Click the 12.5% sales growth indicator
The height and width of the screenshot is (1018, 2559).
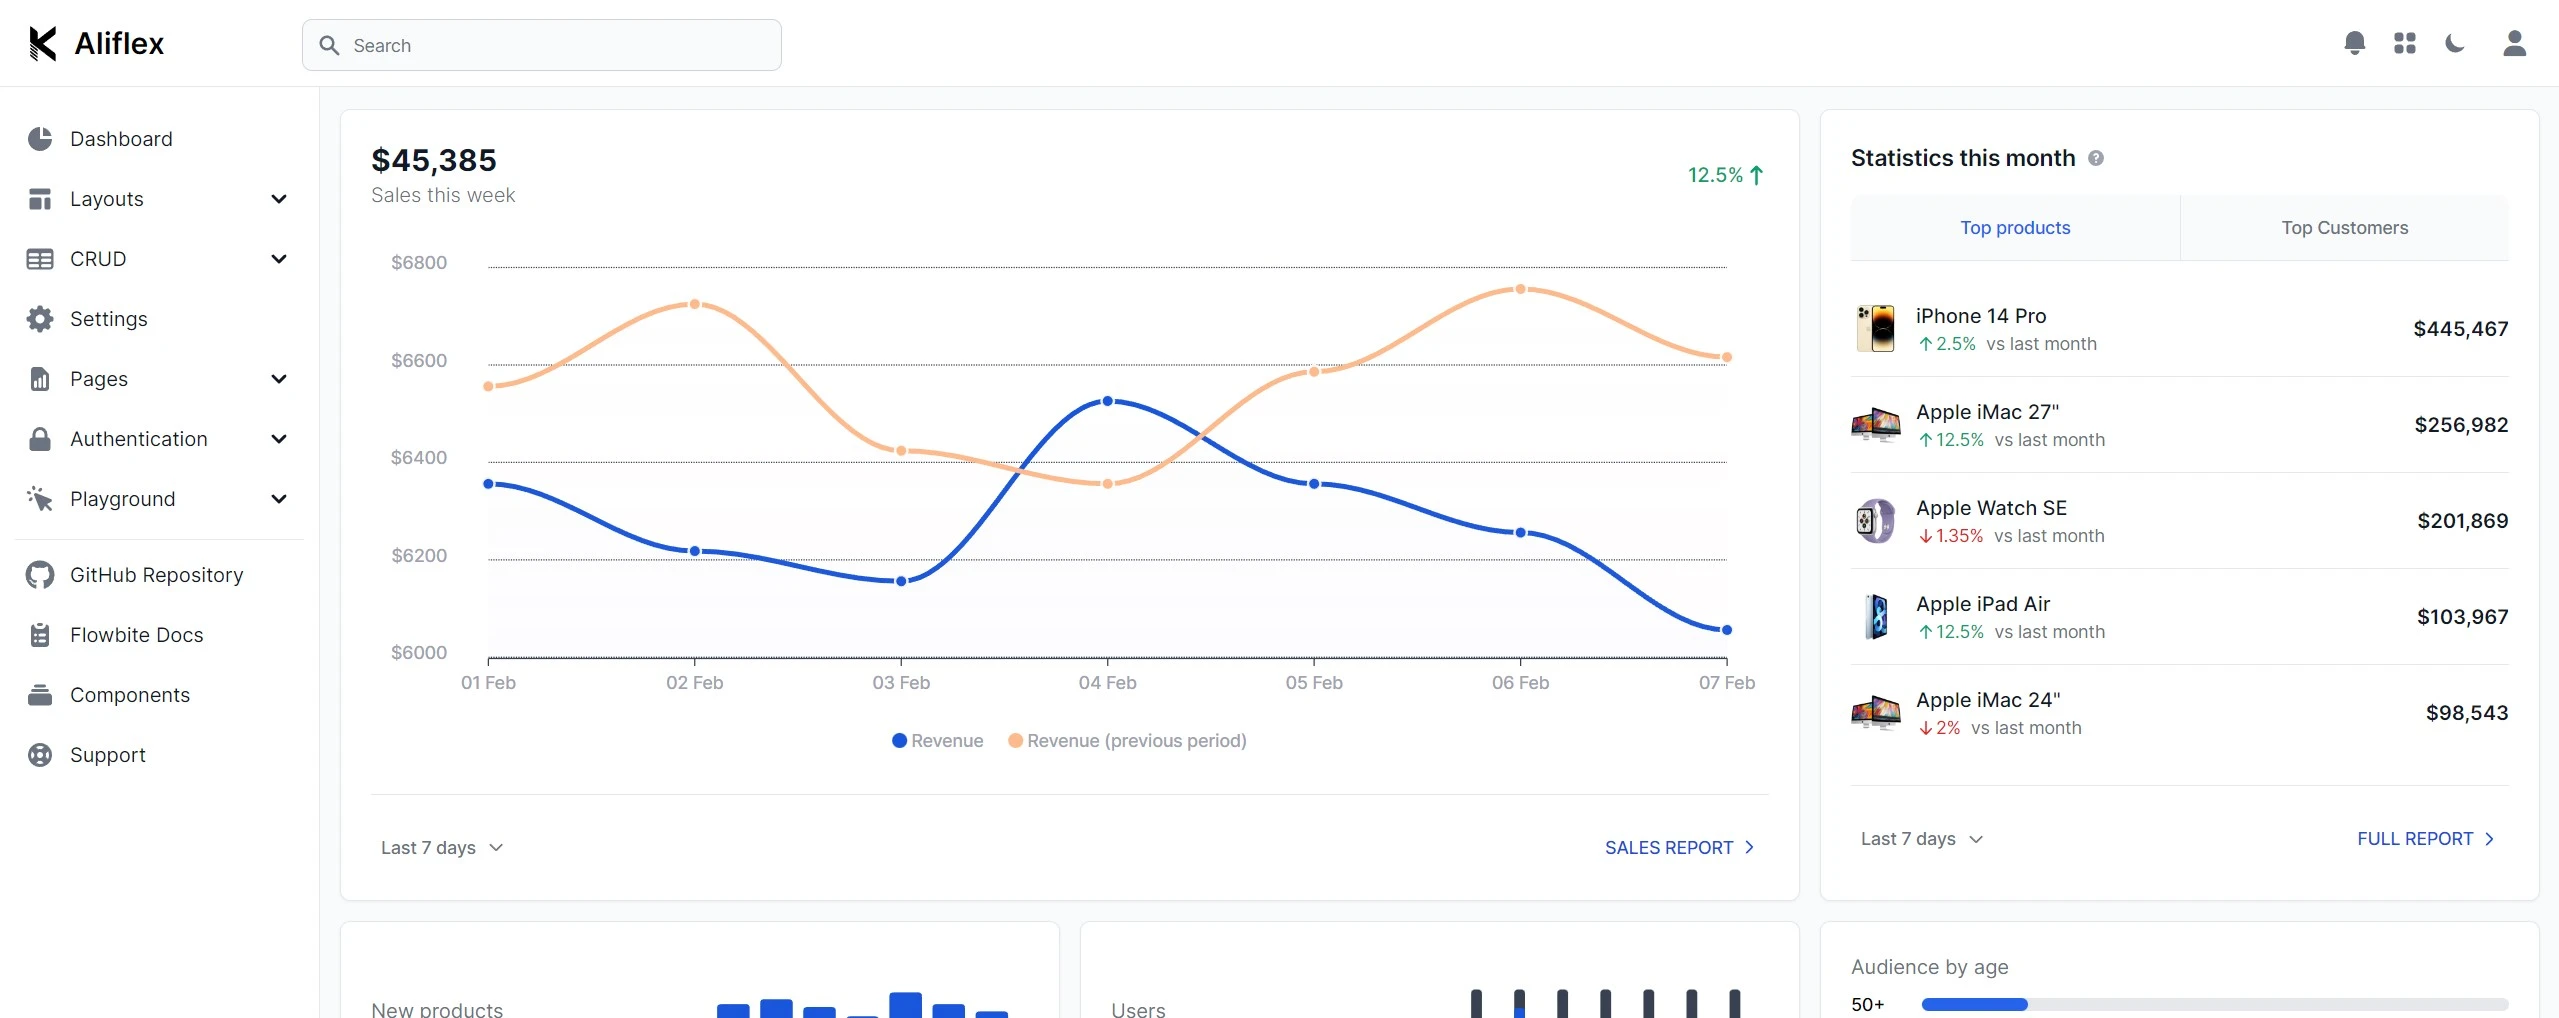click(1726, 175)
